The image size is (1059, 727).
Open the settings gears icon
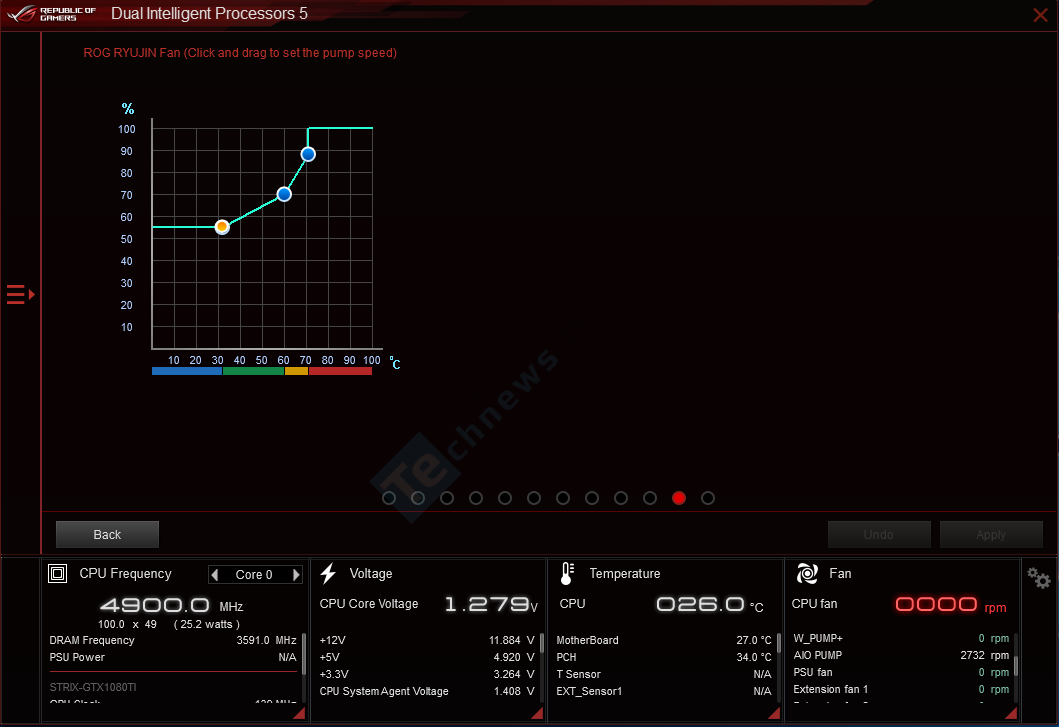1039,578
